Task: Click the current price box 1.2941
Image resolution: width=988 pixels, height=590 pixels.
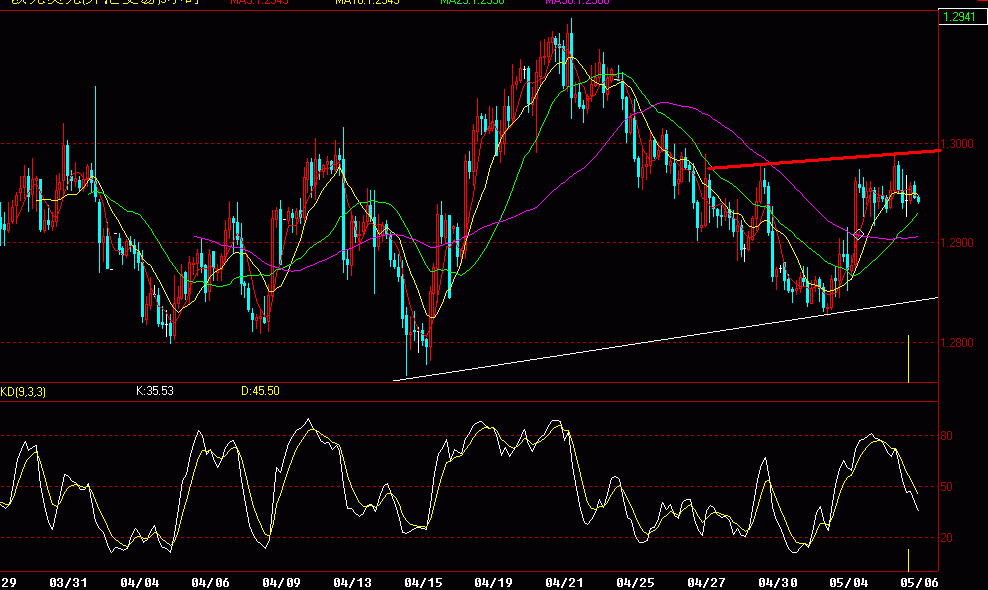Action: click(961, 17)
